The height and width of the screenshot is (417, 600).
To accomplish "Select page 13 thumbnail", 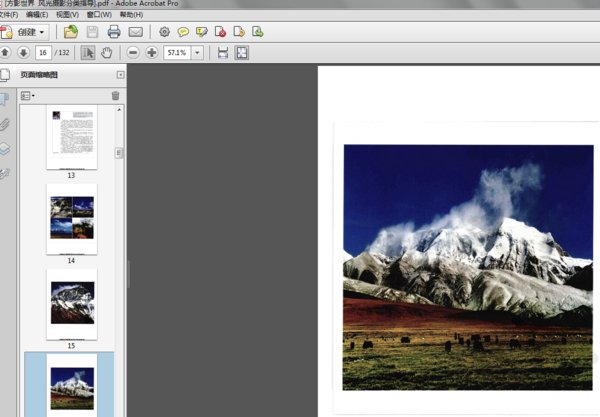I will pyautogui.click(x=72, y=138).
